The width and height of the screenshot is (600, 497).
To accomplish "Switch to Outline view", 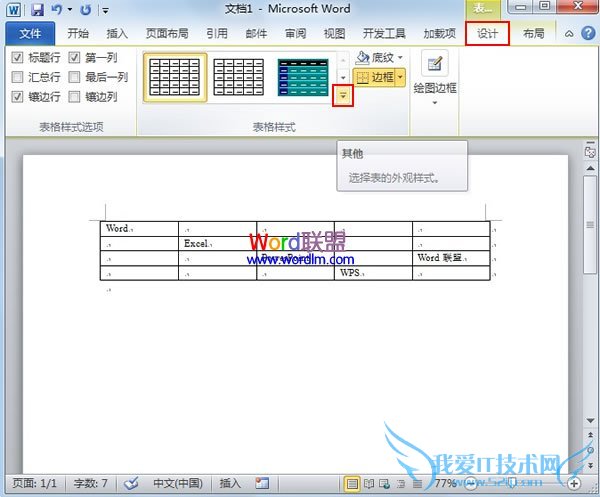I will (x=401, y=484).
